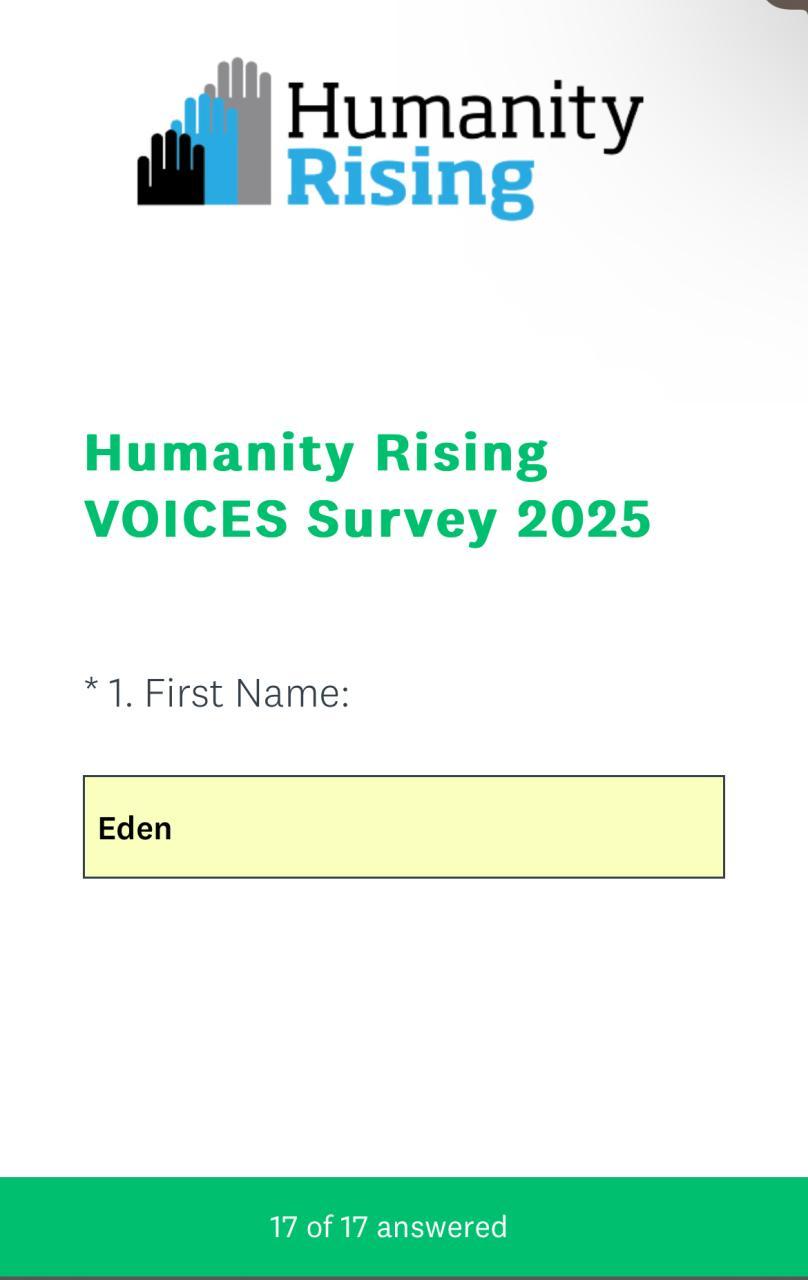Click the green "Humanity Rising" heading line
This screenshot has height=1280, width=808.
click(316, 453)
